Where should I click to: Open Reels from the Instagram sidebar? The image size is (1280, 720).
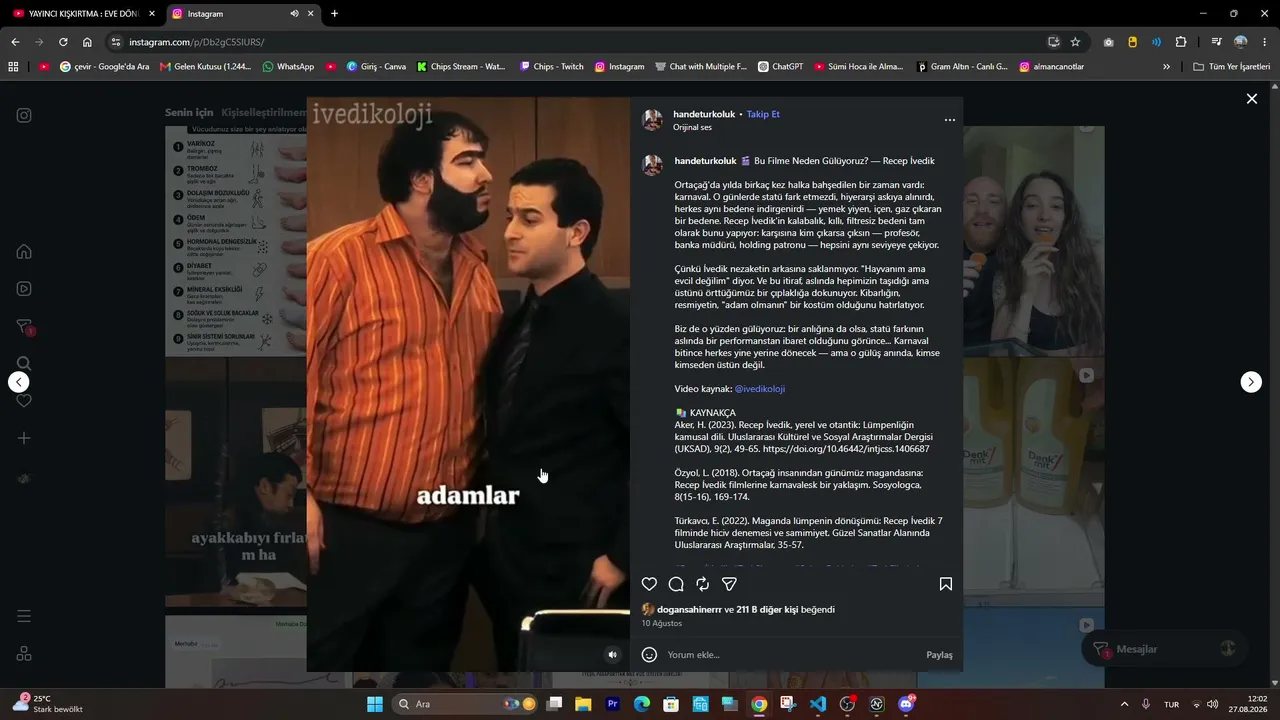pyautogui.click(x=24, y=289)
